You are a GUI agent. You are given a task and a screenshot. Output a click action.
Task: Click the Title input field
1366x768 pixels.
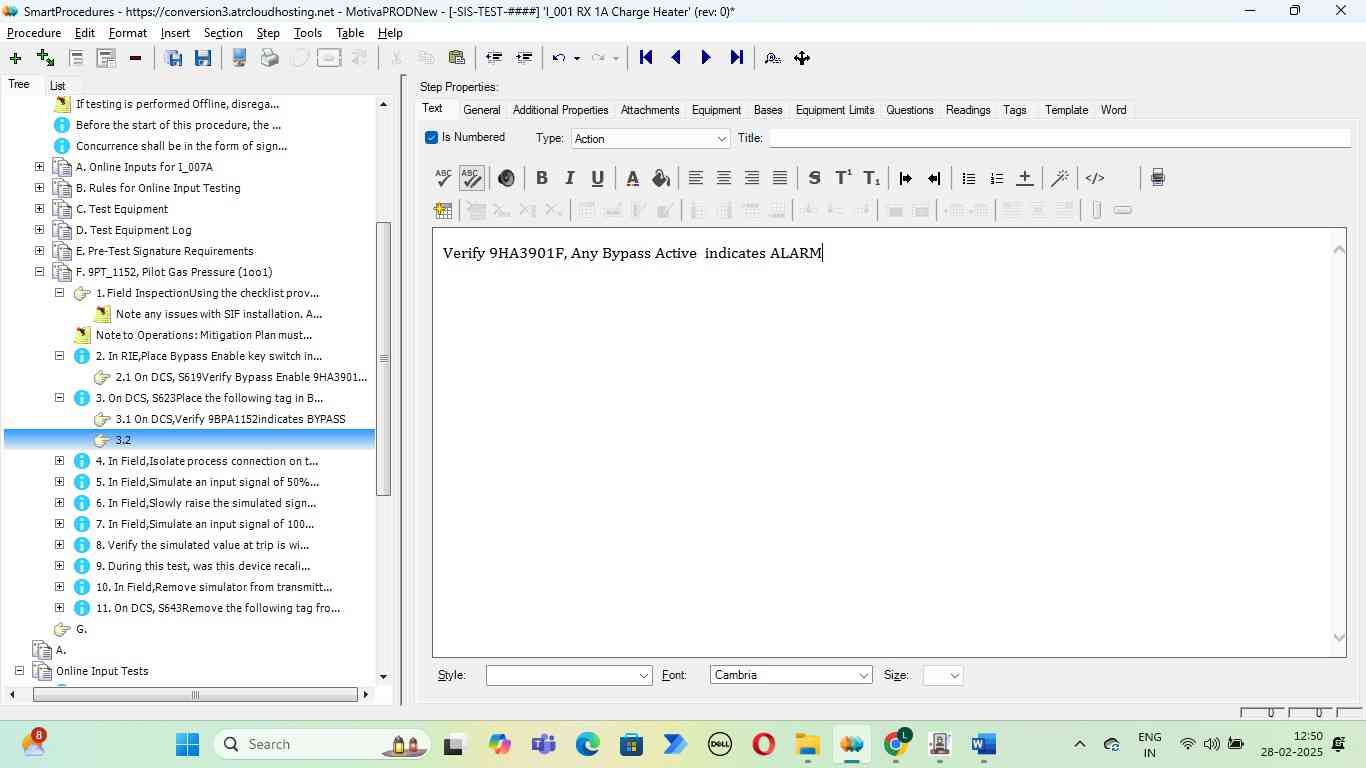pos(1060,138)
